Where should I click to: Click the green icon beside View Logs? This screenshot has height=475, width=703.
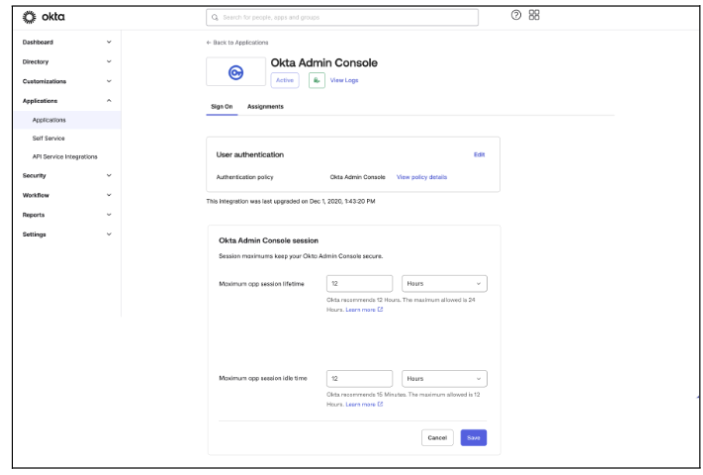tap(316, 81)
